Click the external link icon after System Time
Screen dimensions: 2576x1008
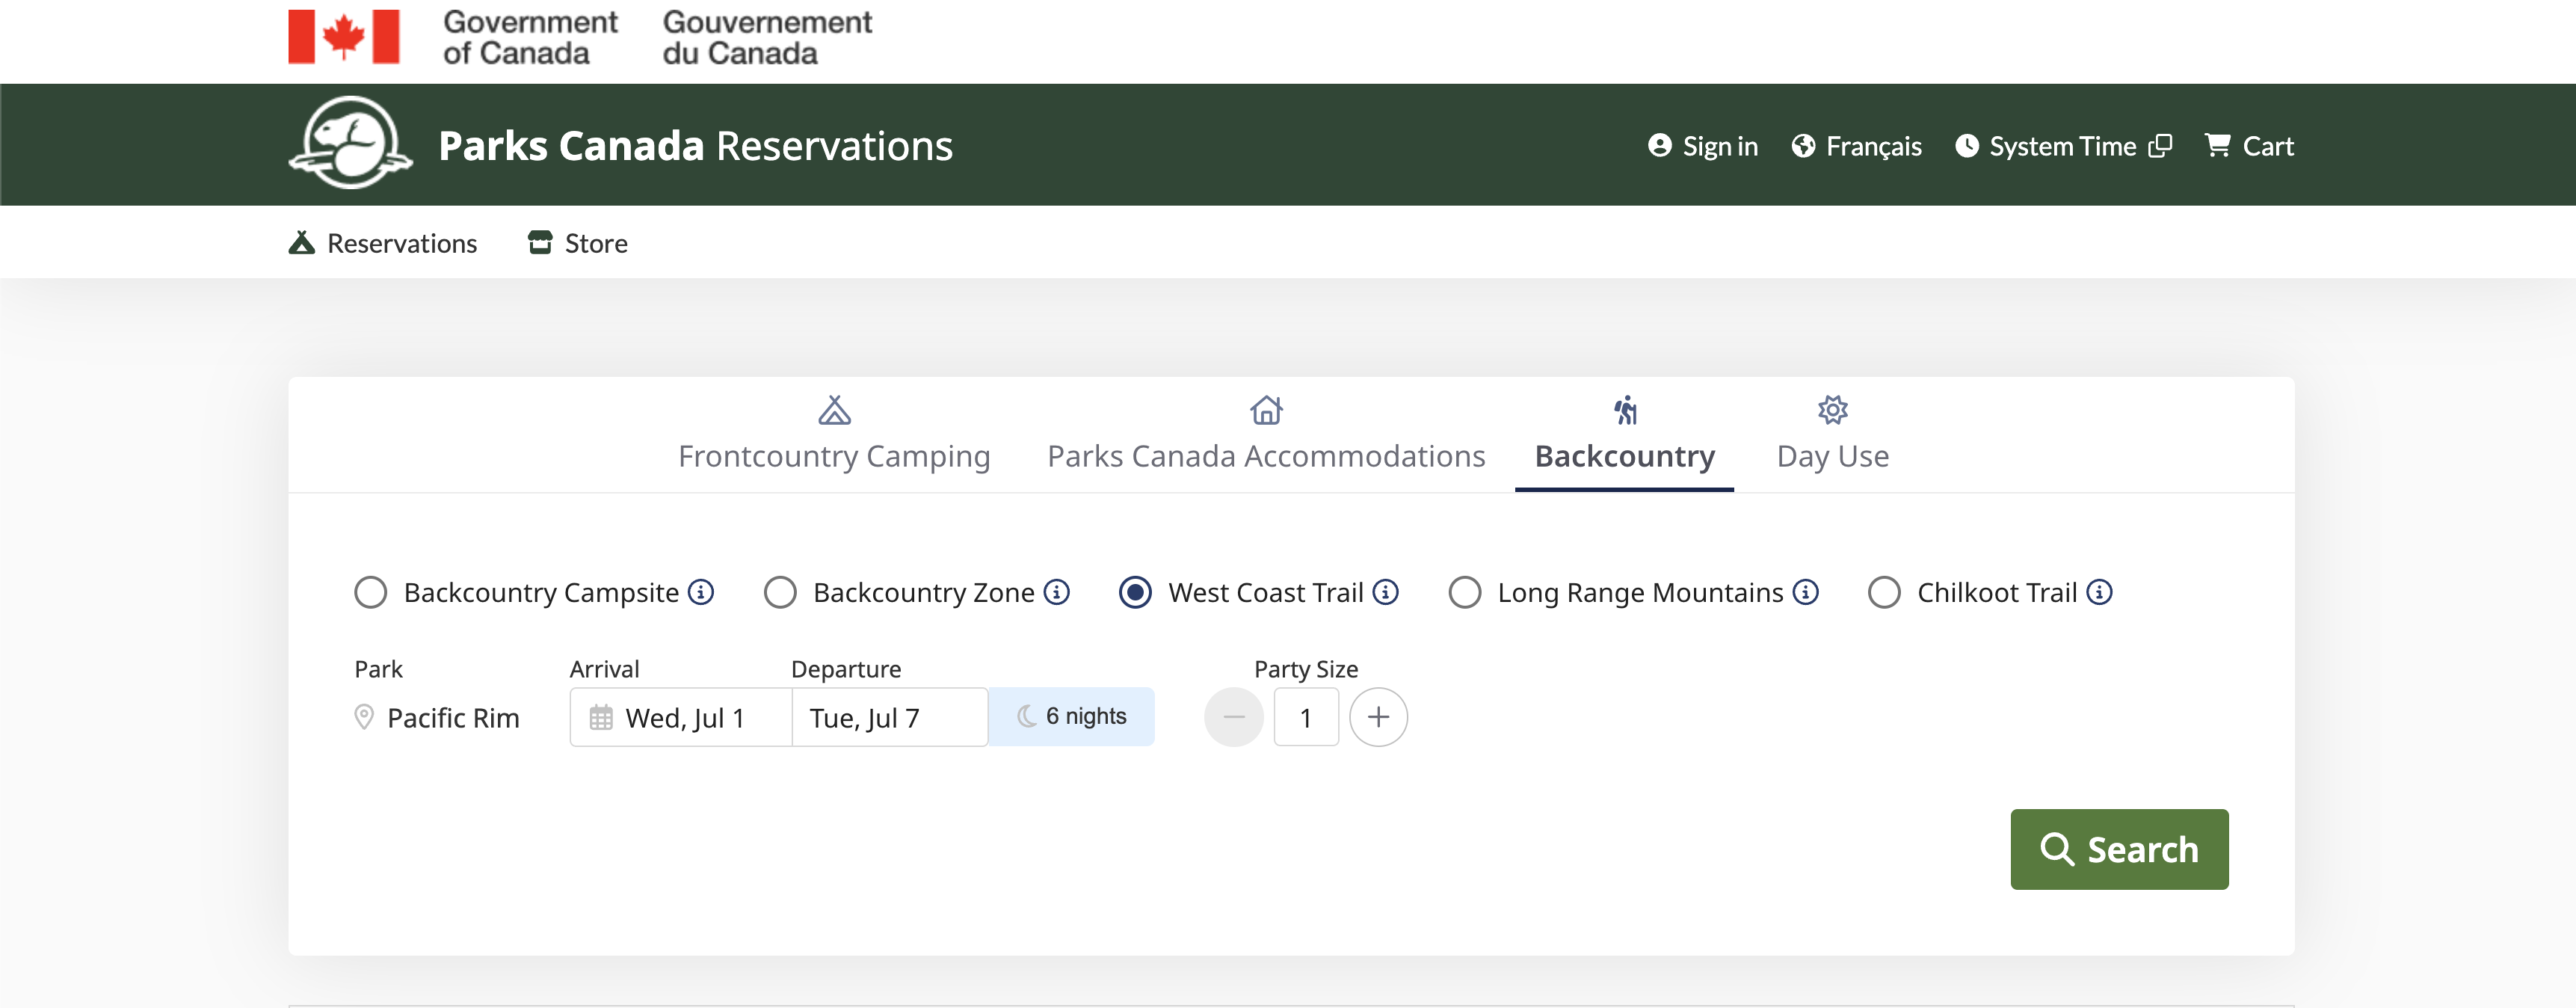click(2160, 146)
